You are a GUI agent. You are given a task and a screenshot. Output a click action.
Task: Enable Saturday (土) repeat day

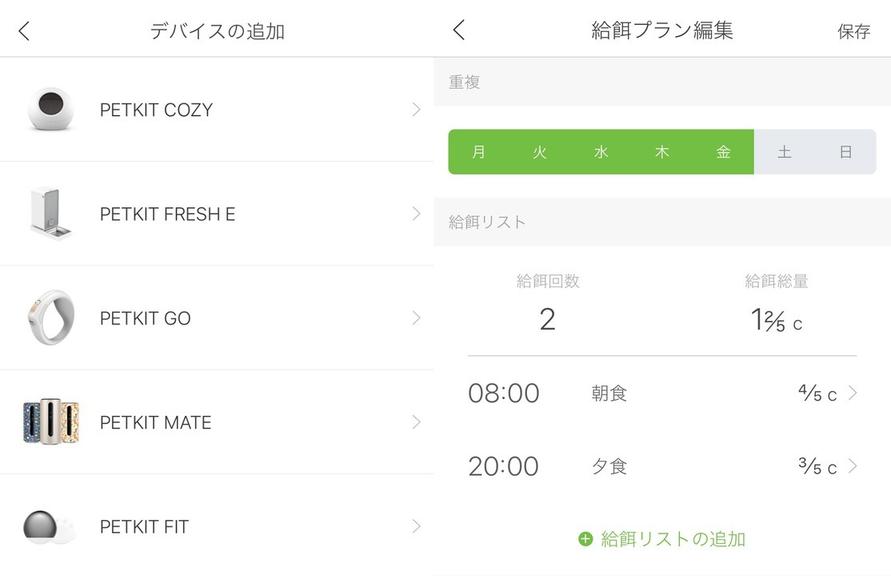click(x=784, y=152)
